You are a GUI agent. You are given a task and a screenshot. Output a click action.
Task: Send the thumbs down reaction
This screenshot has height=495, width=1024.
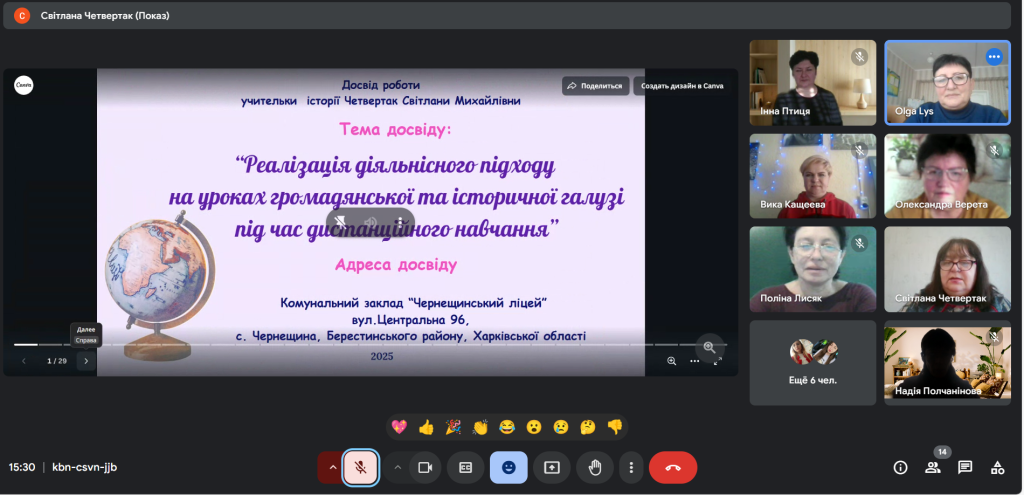click(615, 427)
